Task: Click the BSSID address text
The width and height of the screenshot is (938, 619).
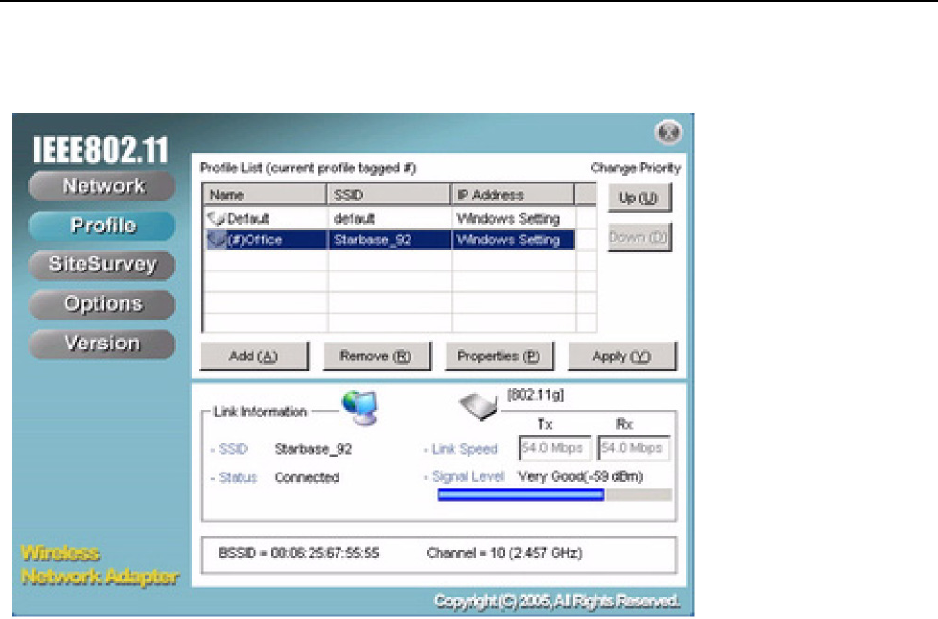Action: coord(299,553)
